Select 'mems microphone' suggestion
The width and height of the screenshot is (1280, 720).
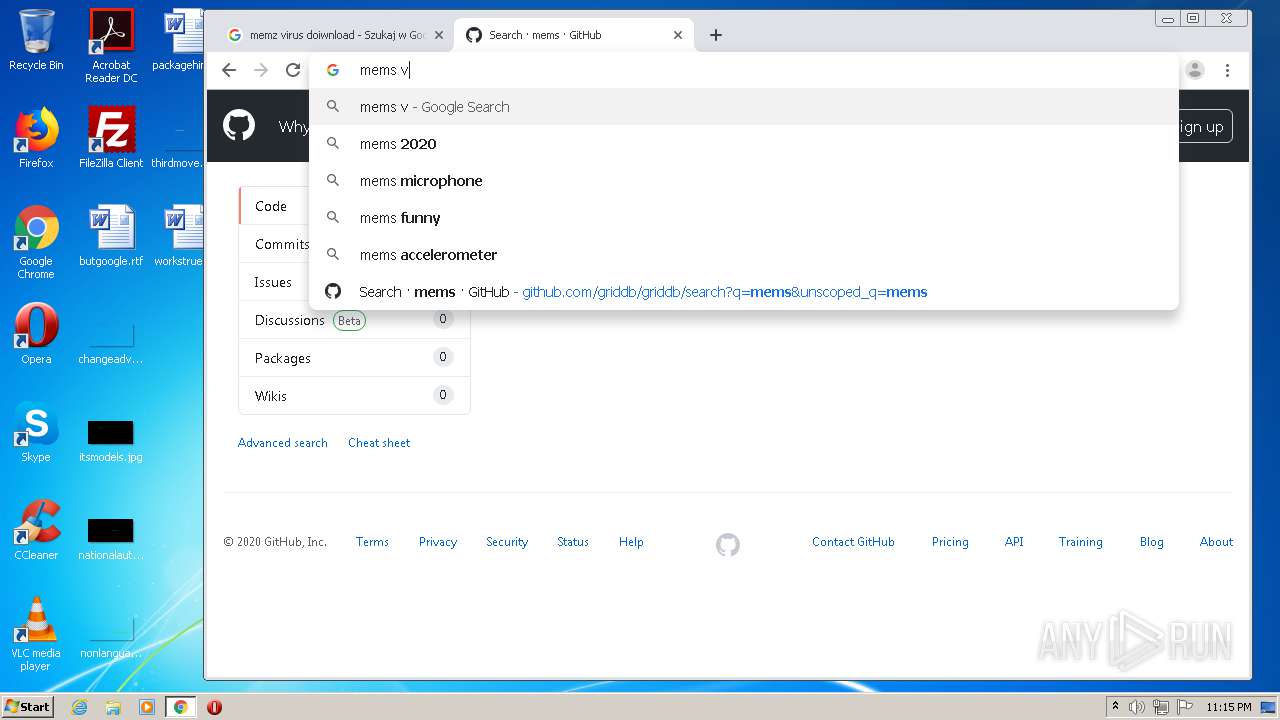pyautogui.click(x=744, y=181)
